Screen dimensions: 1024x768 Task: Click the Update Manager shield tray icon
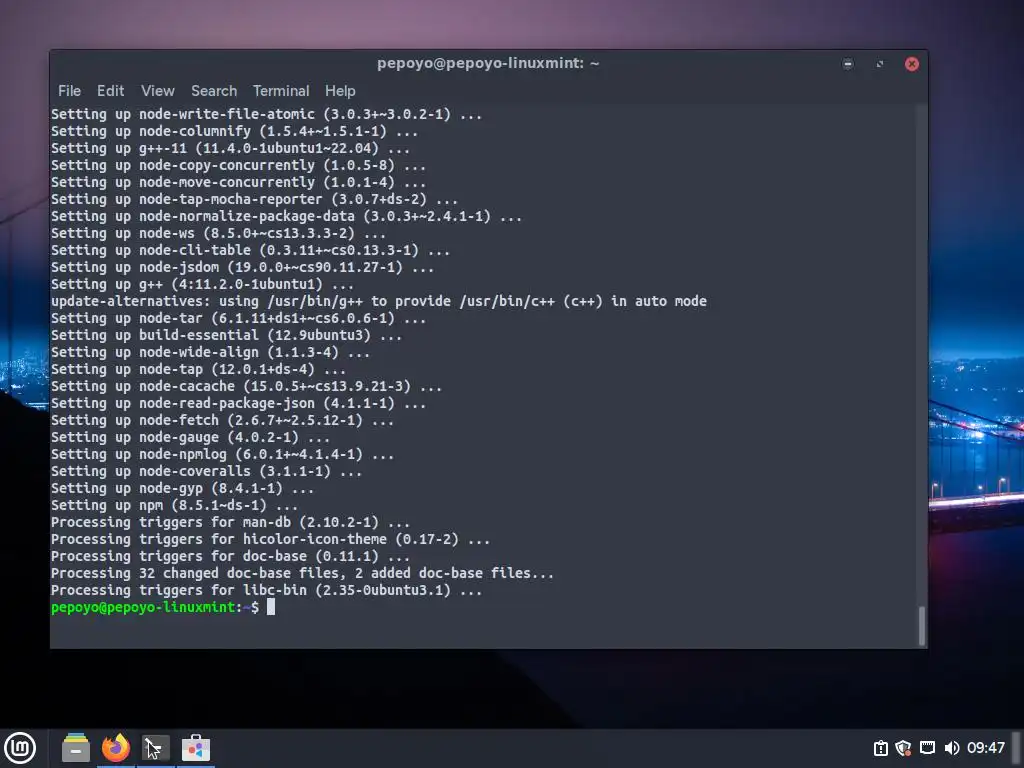pyautogui.click(x=903, y=748)
